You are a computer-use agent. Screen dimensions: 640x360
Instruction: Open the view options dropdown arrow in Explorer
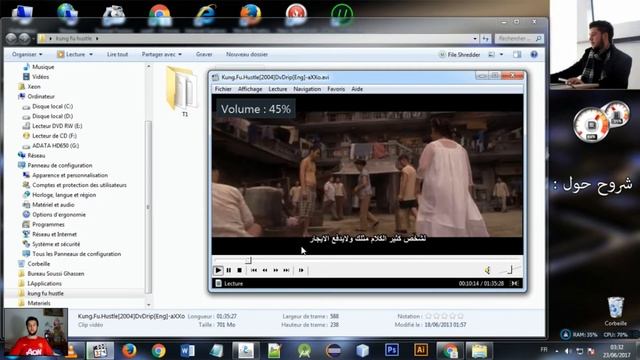click(x=501, y=54)
